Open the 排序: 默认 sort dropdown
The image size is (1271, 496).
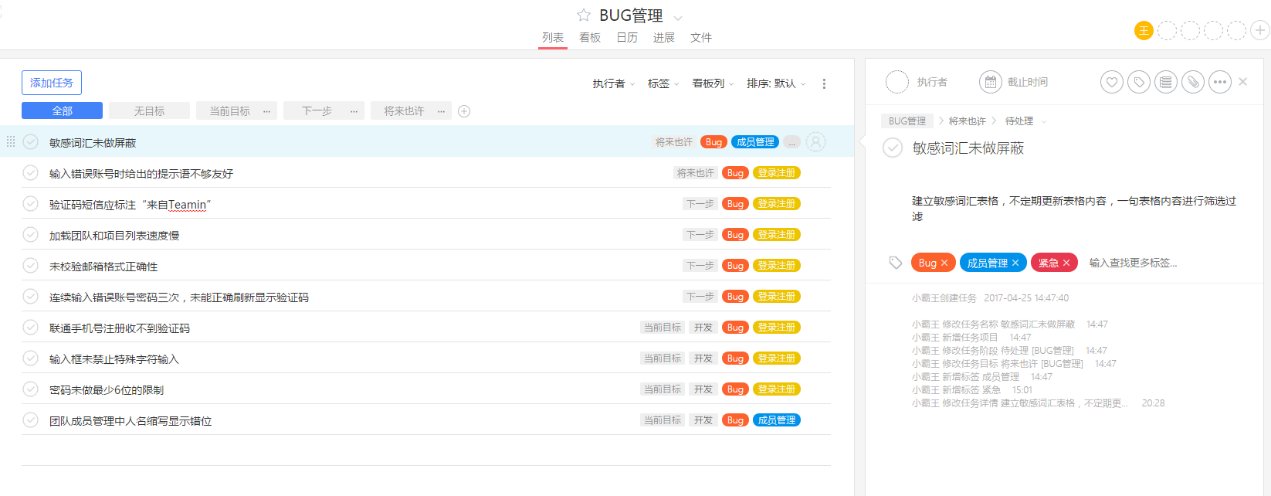775,84
